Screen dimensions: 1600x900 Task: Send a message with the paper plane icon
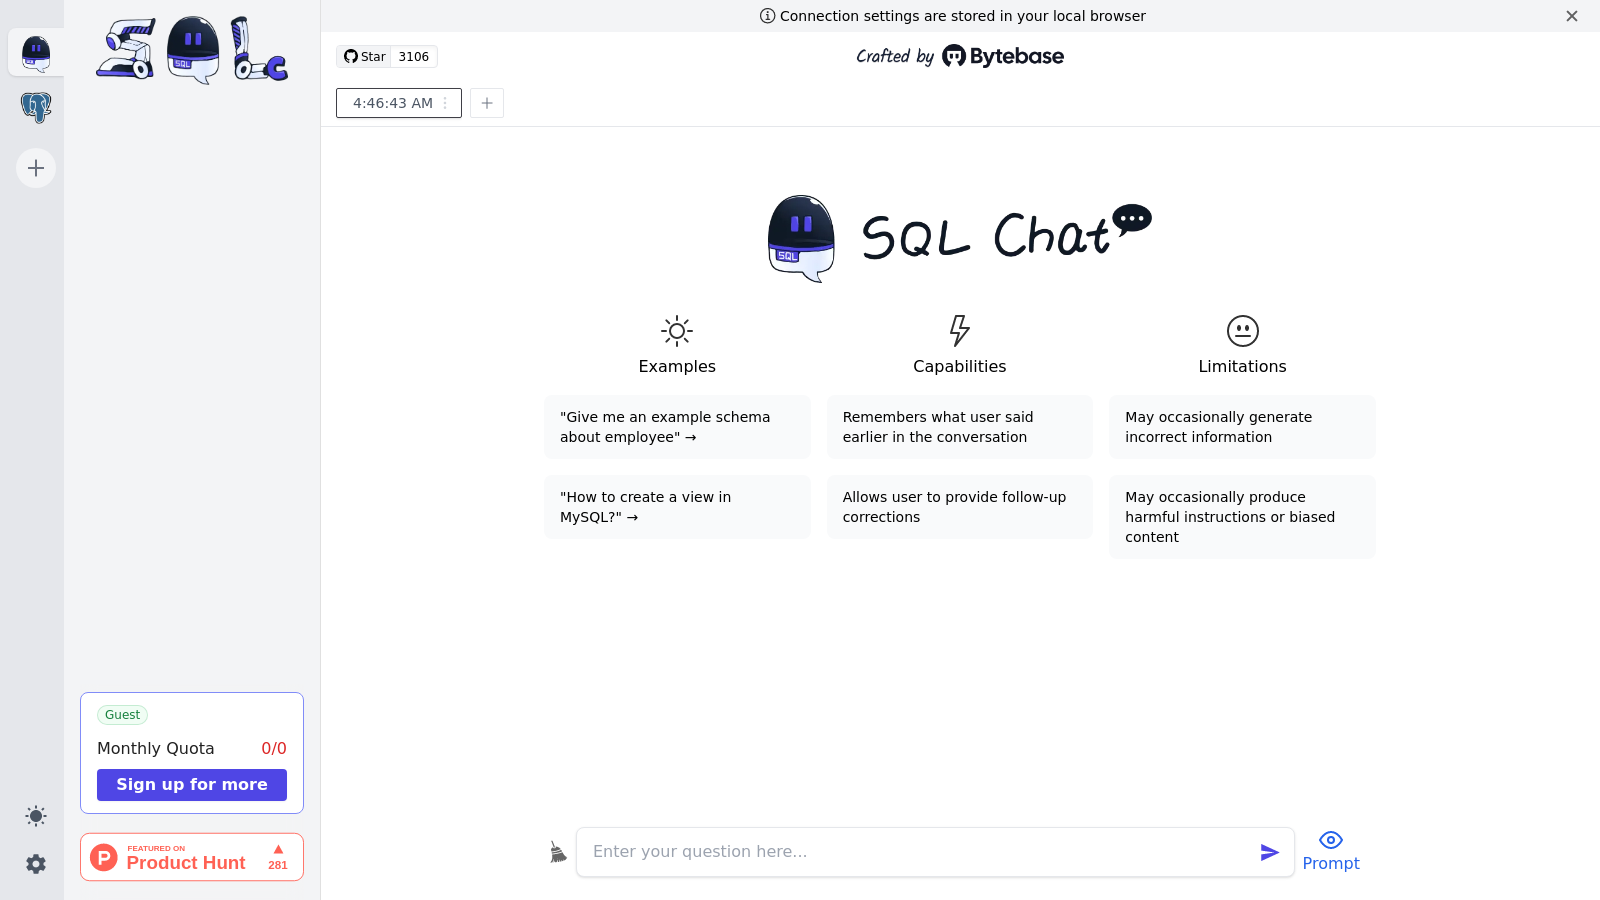click(1269, 852)
